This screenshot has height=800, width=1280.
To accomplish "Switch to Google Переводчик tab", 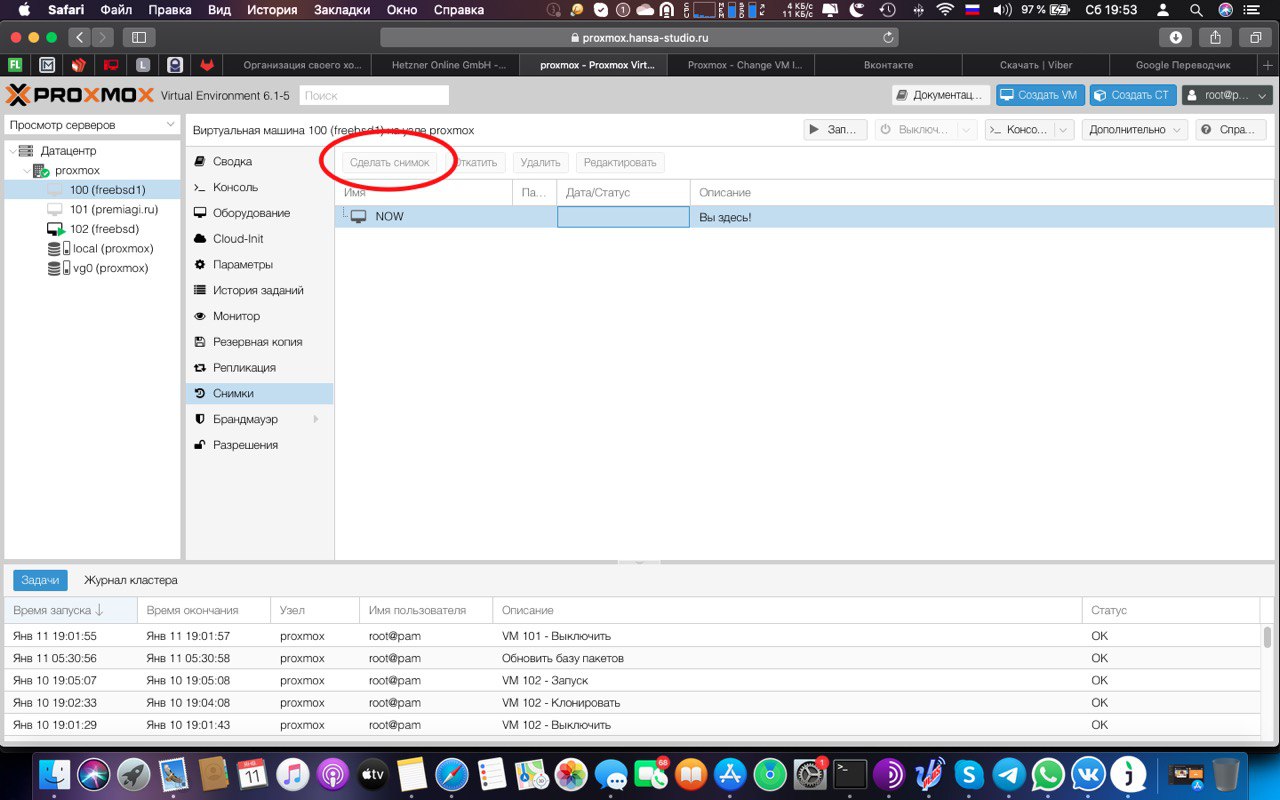I will coord(1182,65).
